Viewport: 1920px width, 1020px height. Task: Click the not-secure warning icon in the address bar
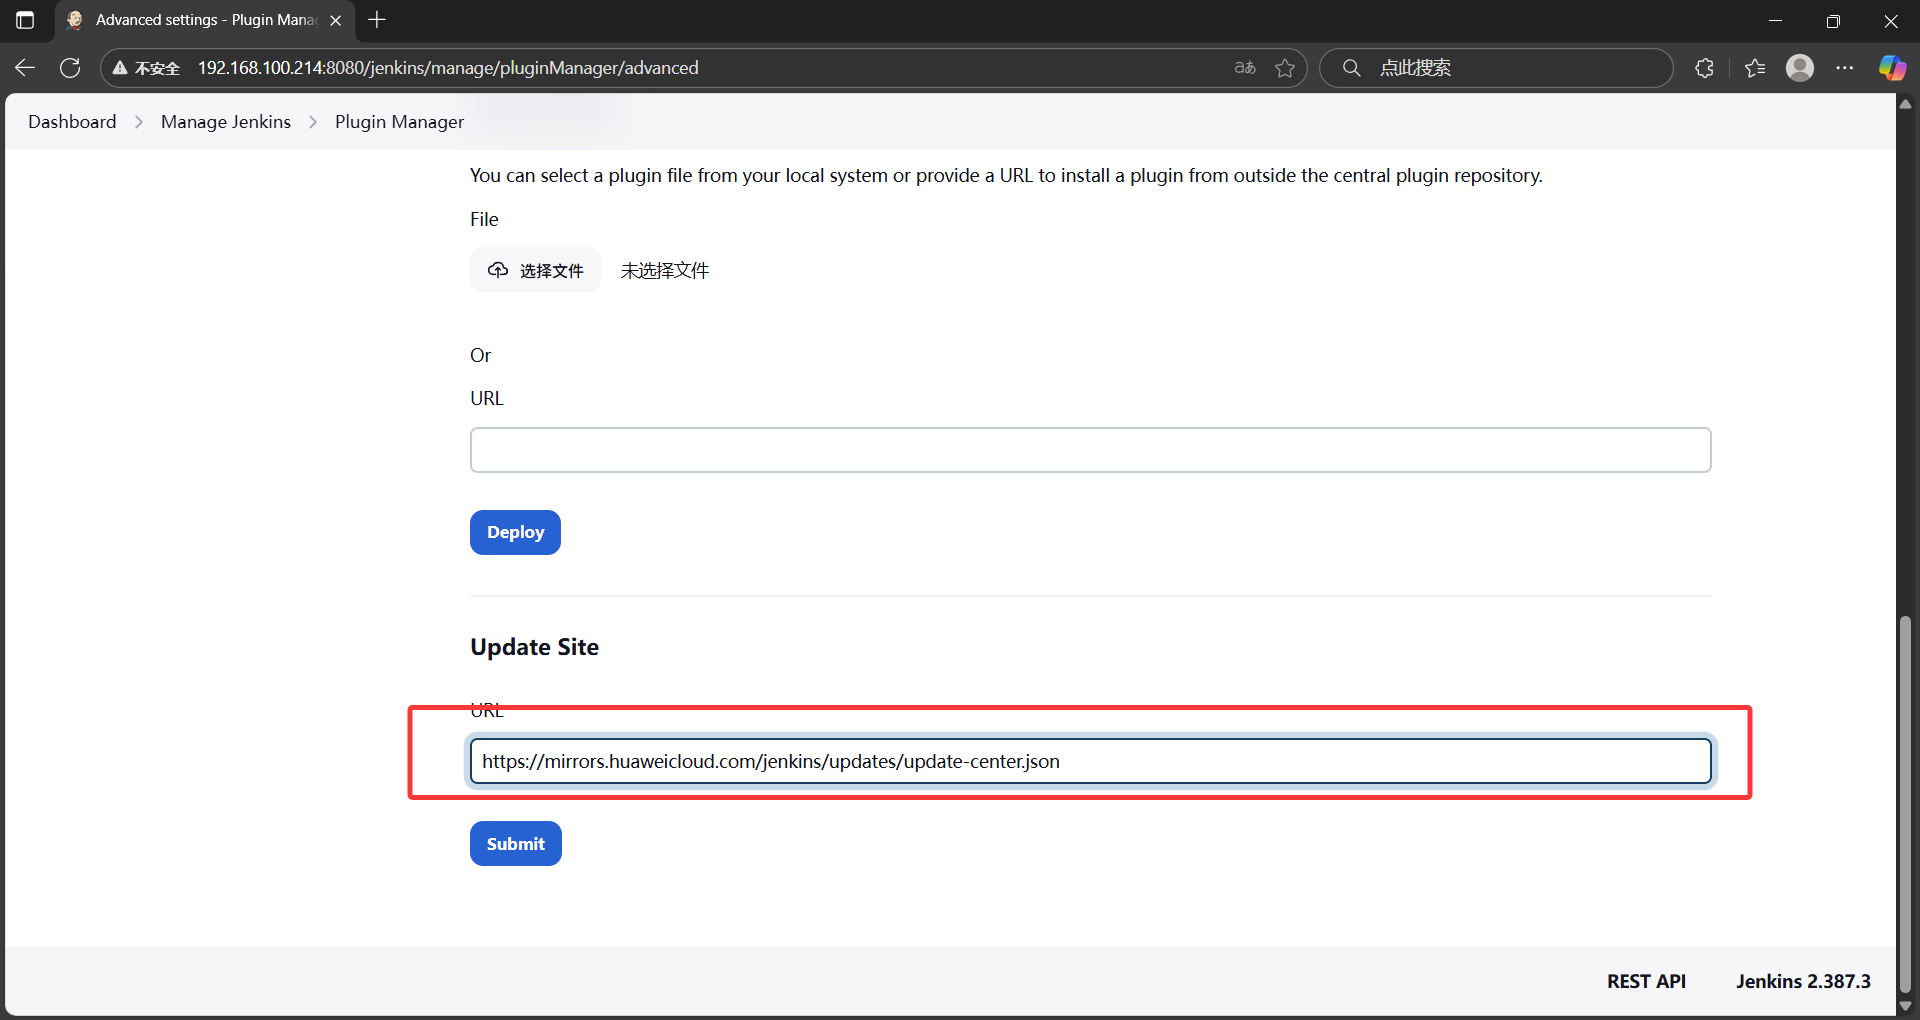pyautogui.click(x=120, y=68)
